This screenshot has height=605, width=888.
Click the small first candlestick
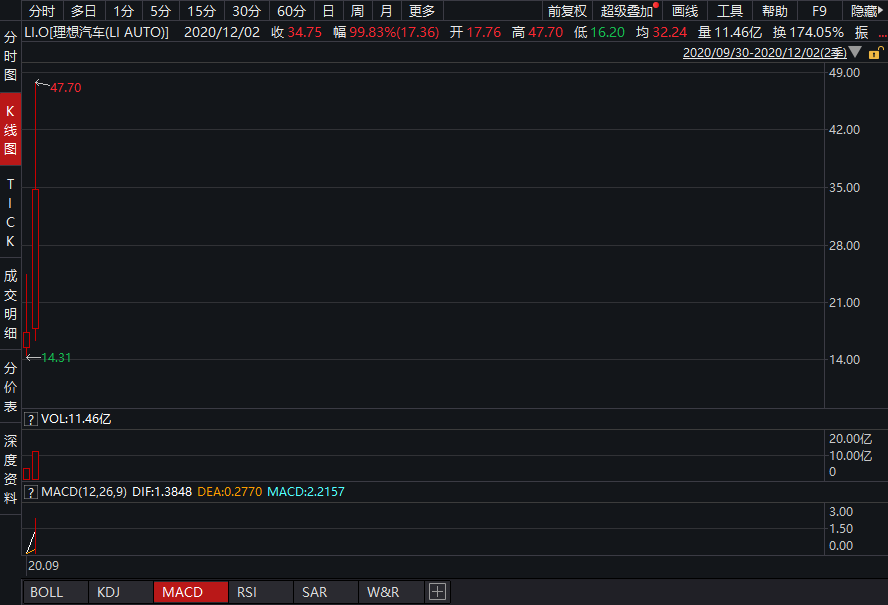pyautogui.click(x=27, y=340)
